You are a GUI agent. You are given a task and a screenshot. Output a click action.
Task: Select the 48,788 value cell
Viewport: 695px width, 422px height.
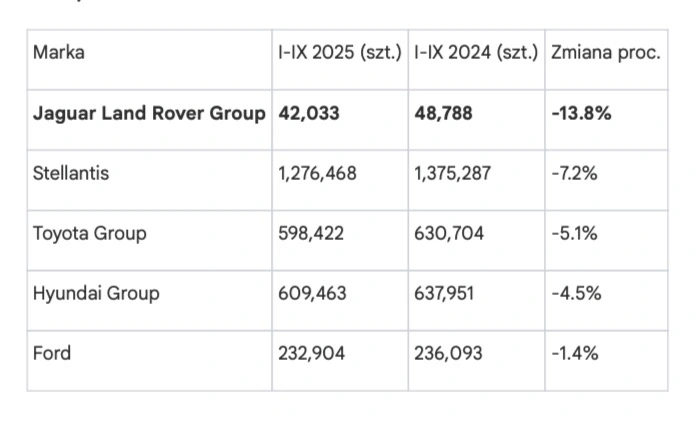(446, 113)
